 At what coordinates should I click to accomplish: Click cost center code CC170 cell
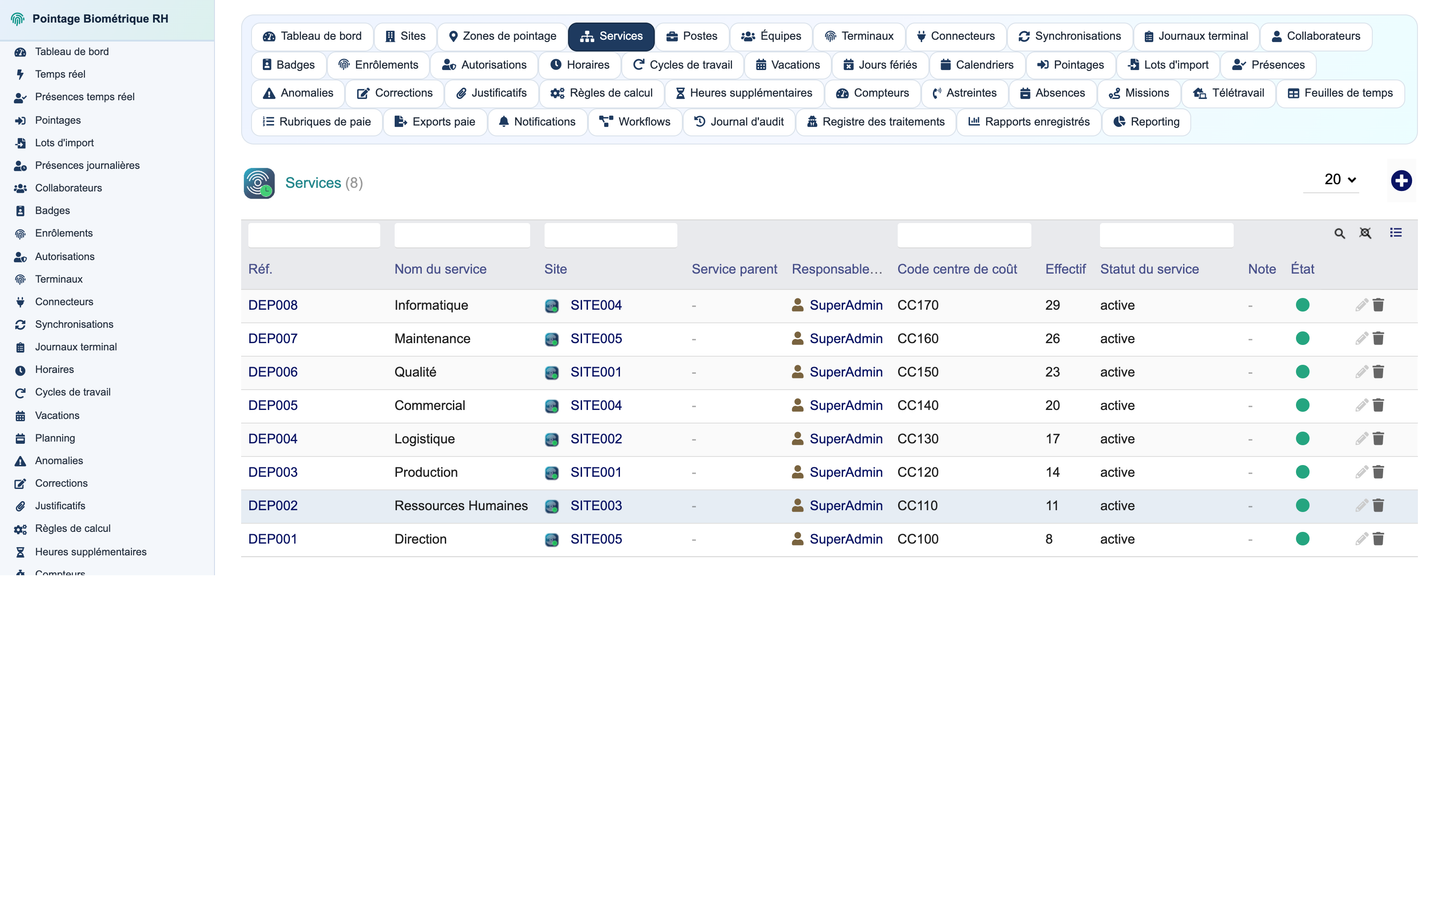(x=918, y=305)
